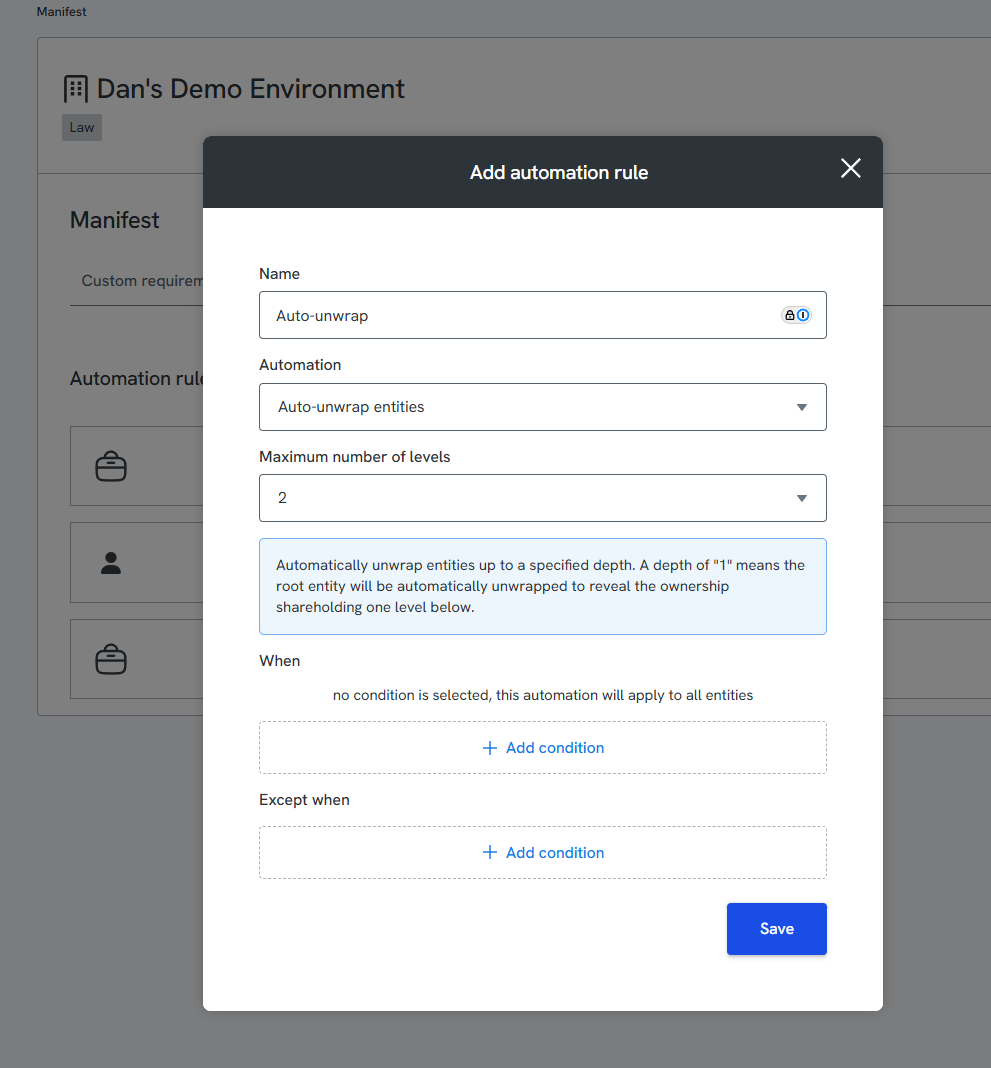Click the Name input field containing Auto-unwrap
The width and height of the screenshot is (991, 1068).
[542, 315]
